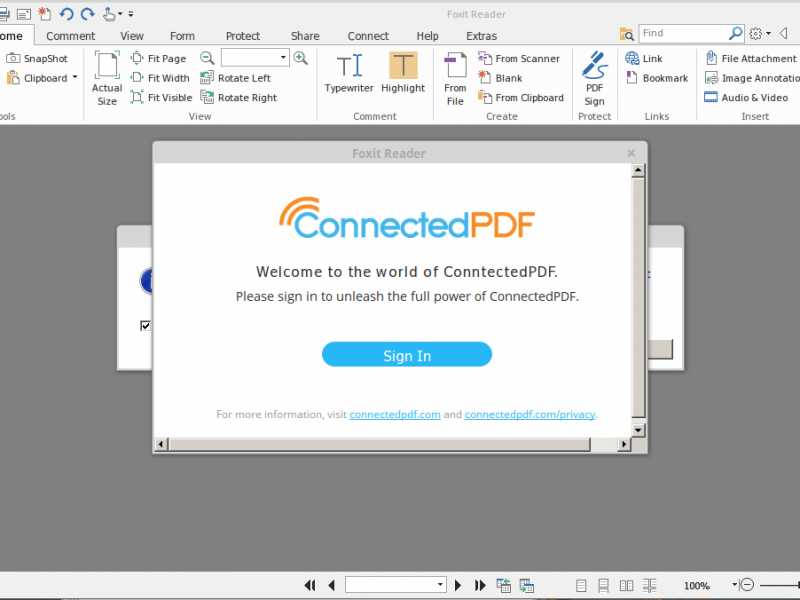Switch to the Comment tab
Viewport: 800px width, 600px height.
70,36
